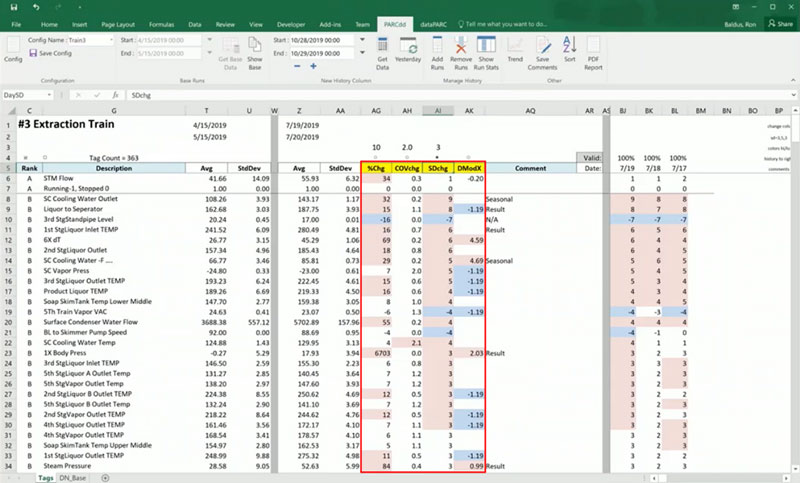Select column AI header
The image size is (800, 483).
[438, 111]
